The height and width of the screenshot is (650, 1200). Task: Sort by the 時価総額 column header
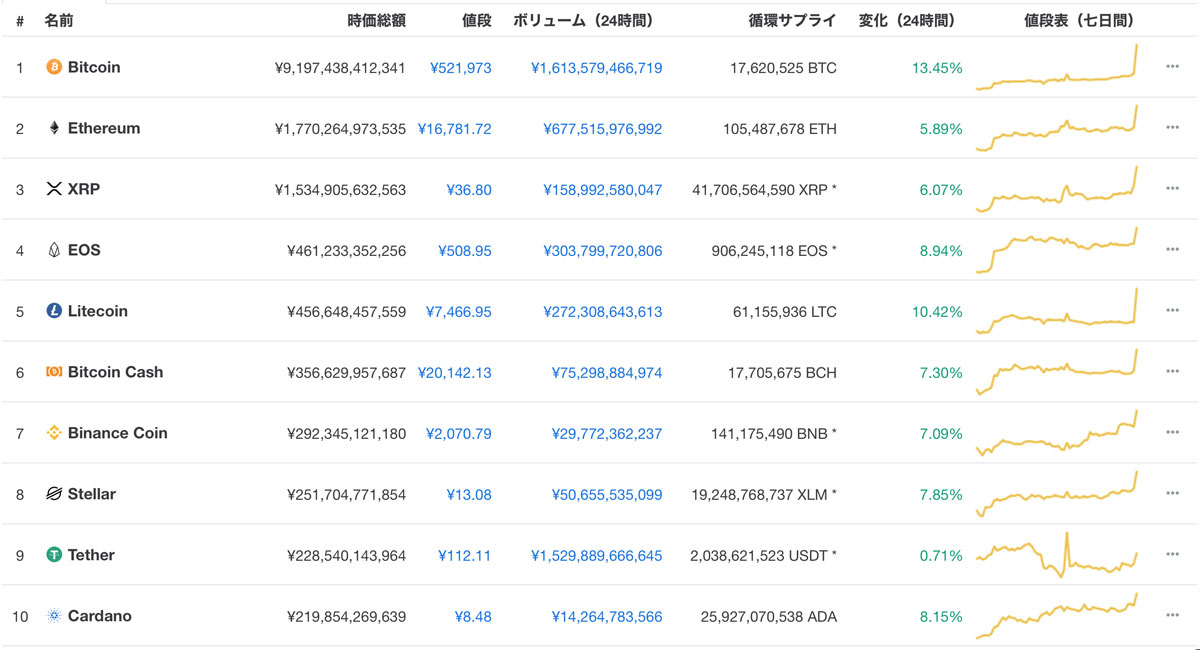(x=377, y=20)
